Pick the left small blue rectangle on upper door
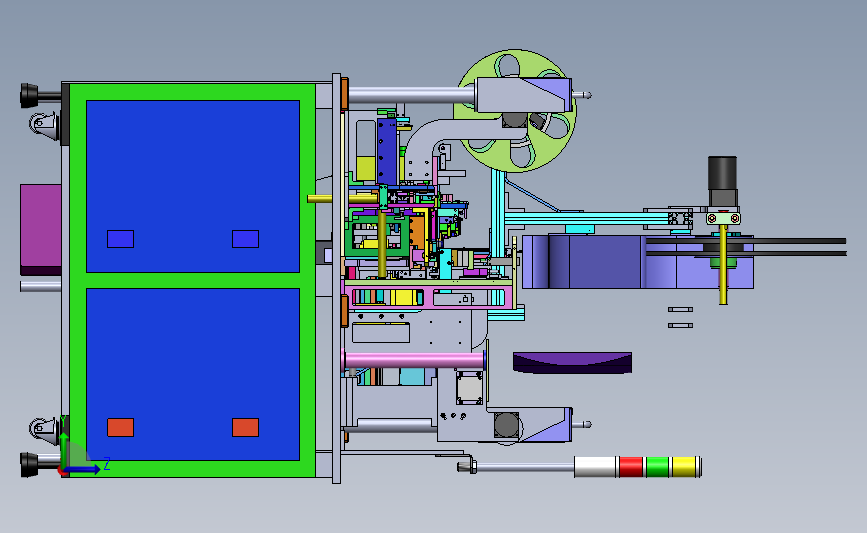 [x=121, y=239]
